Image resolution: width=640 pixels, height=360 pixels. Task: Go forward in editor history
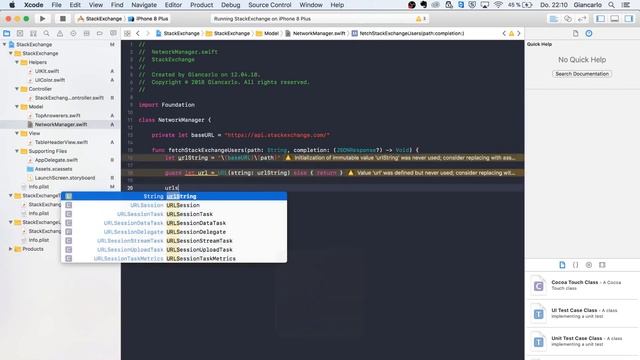[148, 33]
